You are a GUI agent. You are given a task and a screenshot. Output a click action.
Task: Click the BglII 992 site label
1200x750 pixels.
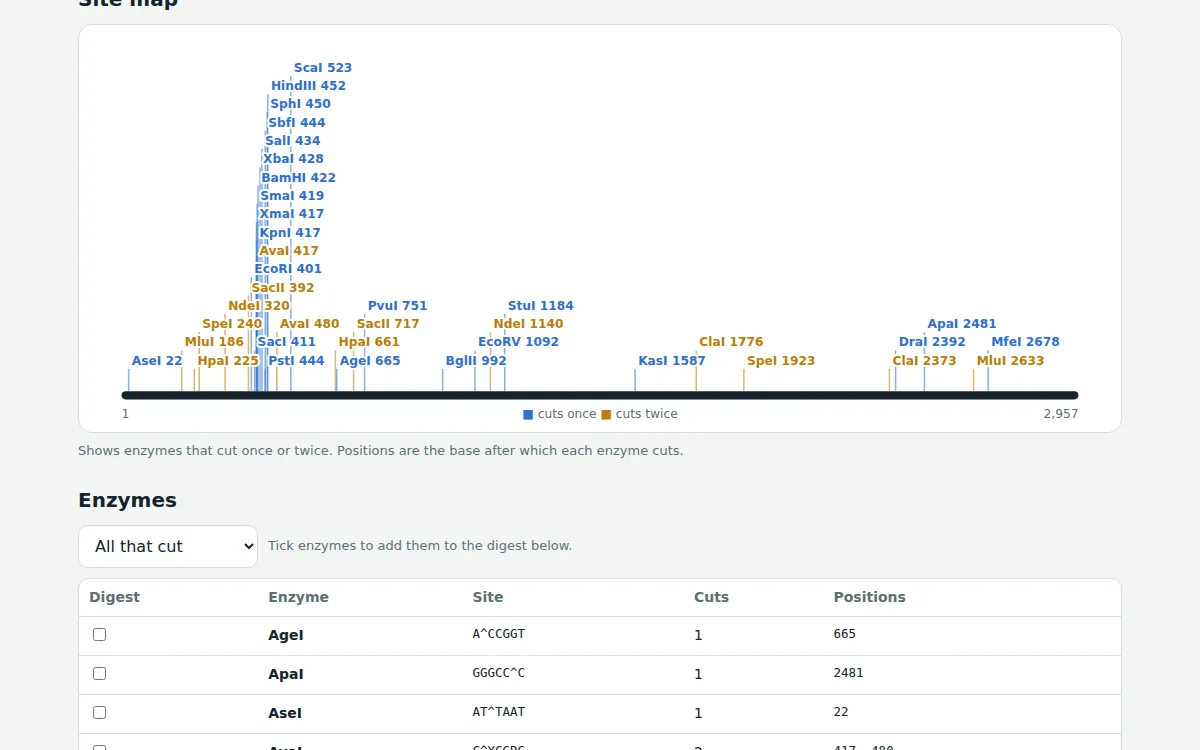pos(476,361)
